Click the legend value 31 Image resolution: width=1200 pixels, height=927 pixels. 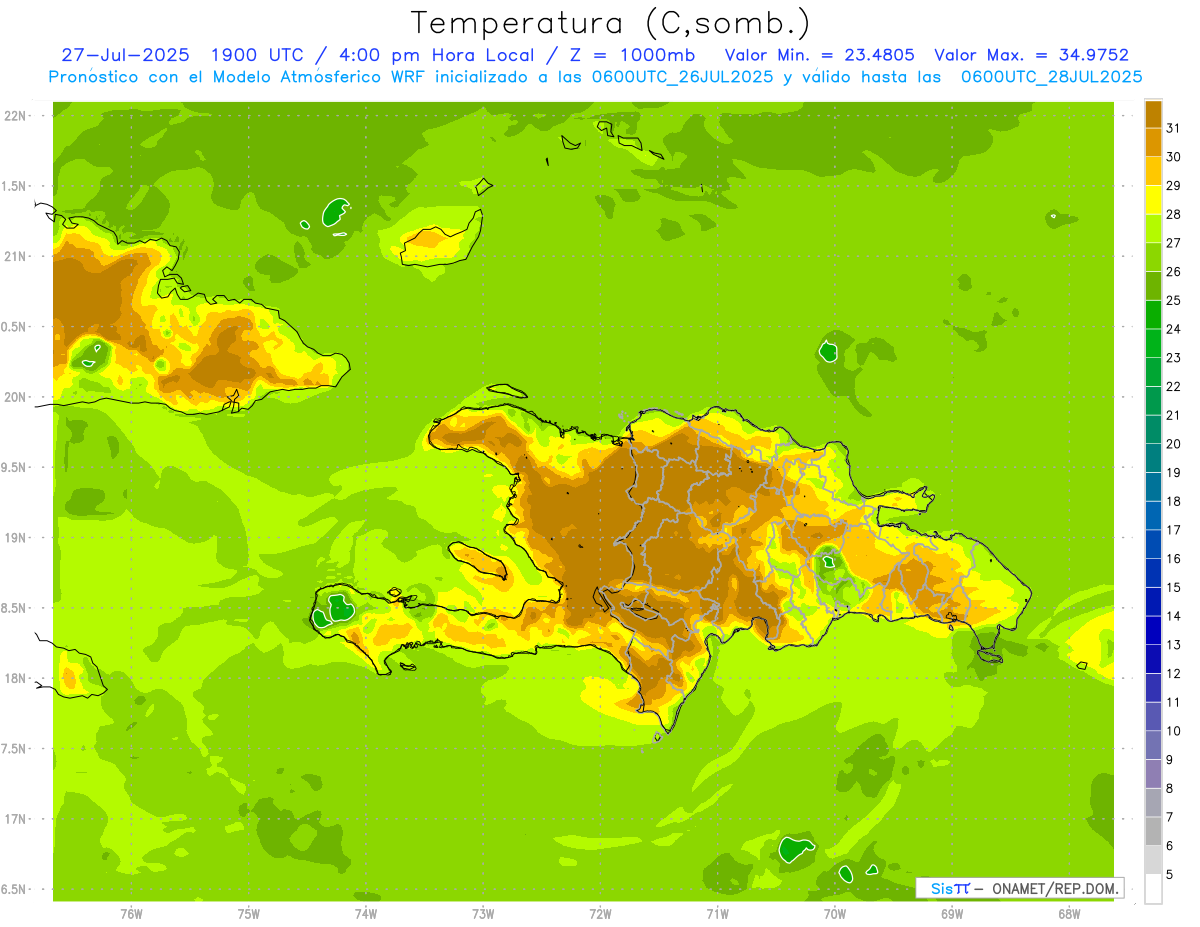point(1174,128)
